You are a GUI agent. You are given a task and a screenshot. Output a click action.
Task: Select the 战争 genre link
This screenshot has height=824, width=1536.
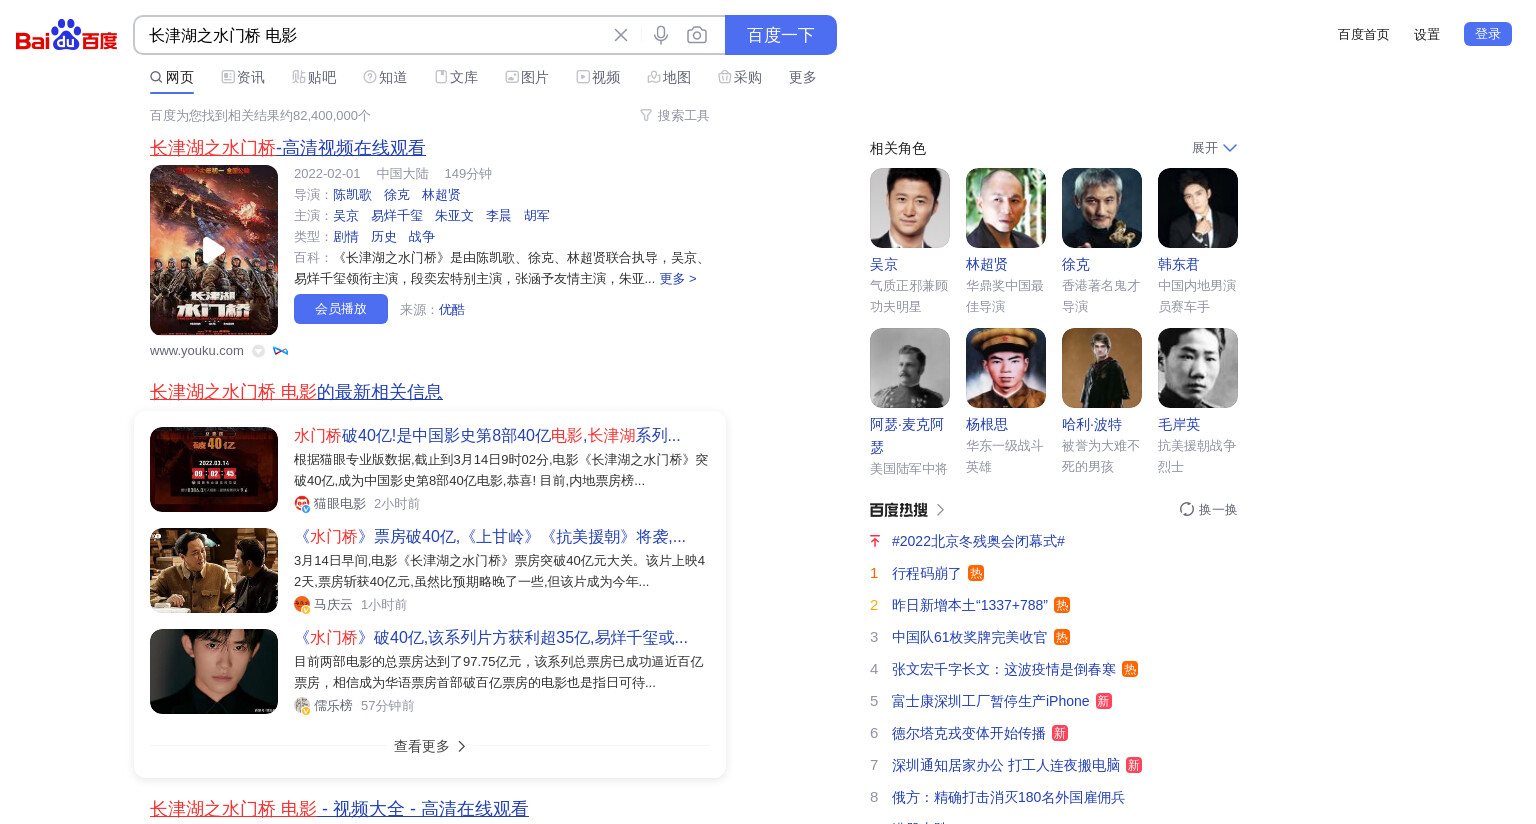(422, 237)
